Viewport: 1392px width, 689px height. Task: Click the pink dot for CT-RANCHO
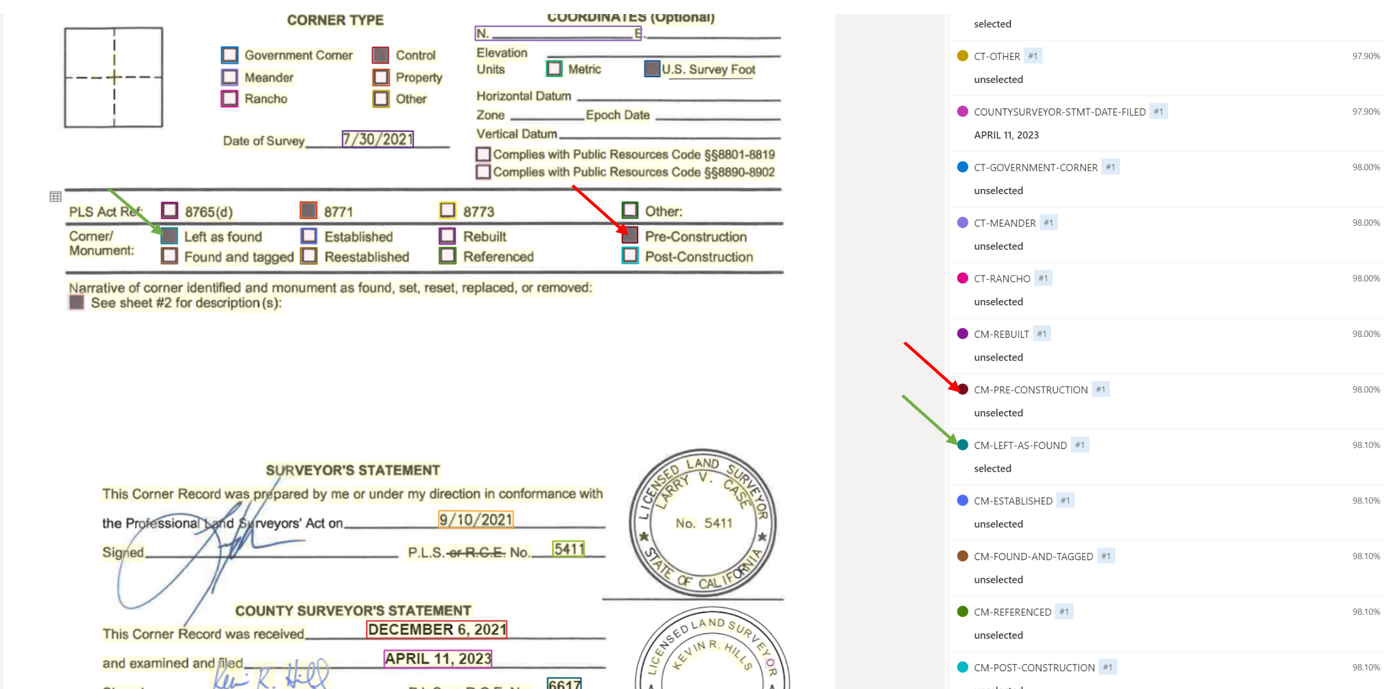click(x=962, y=278)
